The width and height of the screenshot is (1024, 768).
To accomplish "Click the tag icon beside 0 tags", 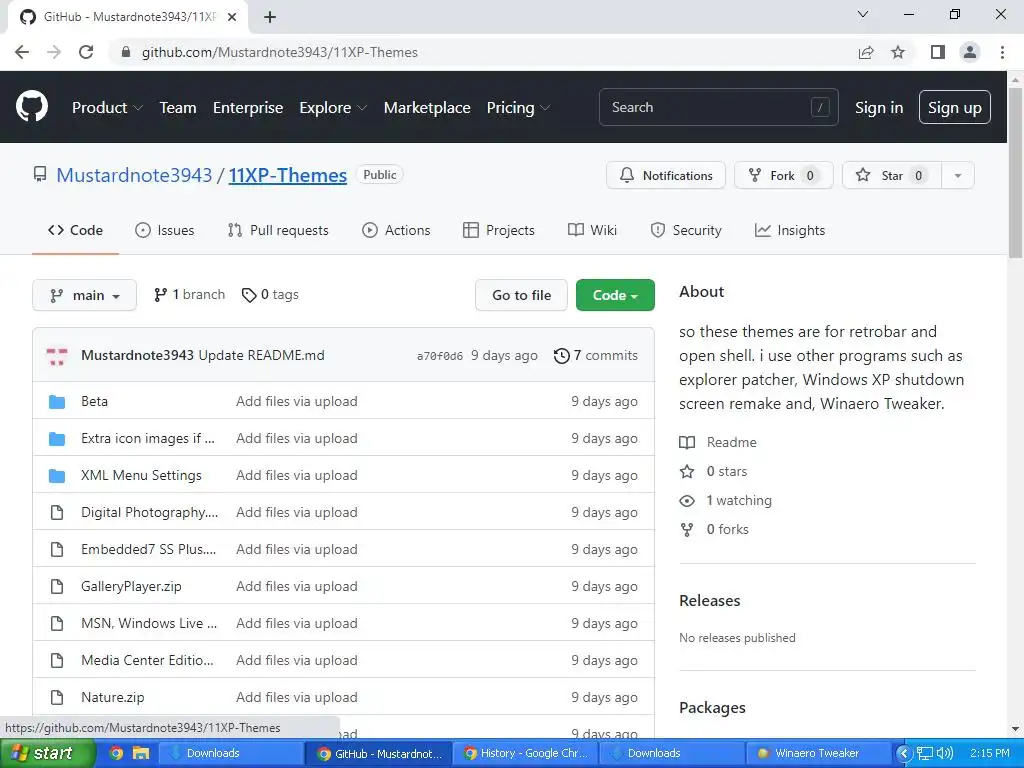I will pos(249,295).
